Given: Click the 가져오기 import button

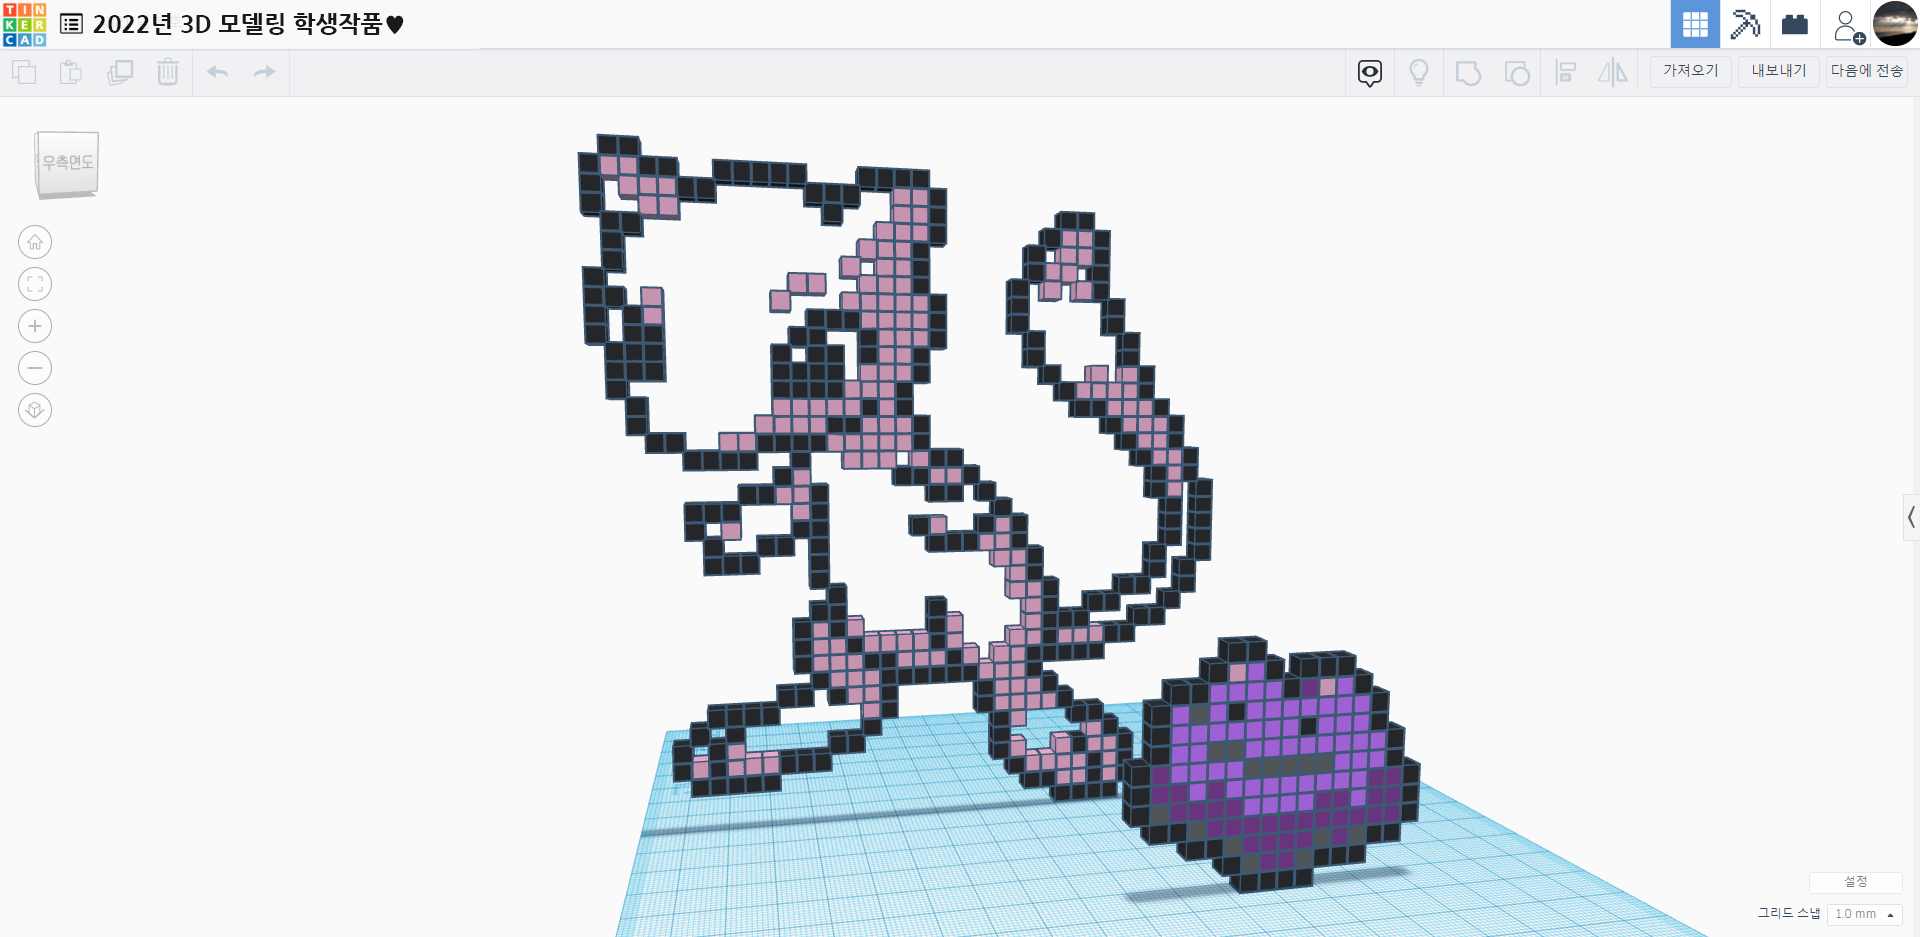Looking at the screenshot, I should pyautogui.click(x=1691, y=71).
